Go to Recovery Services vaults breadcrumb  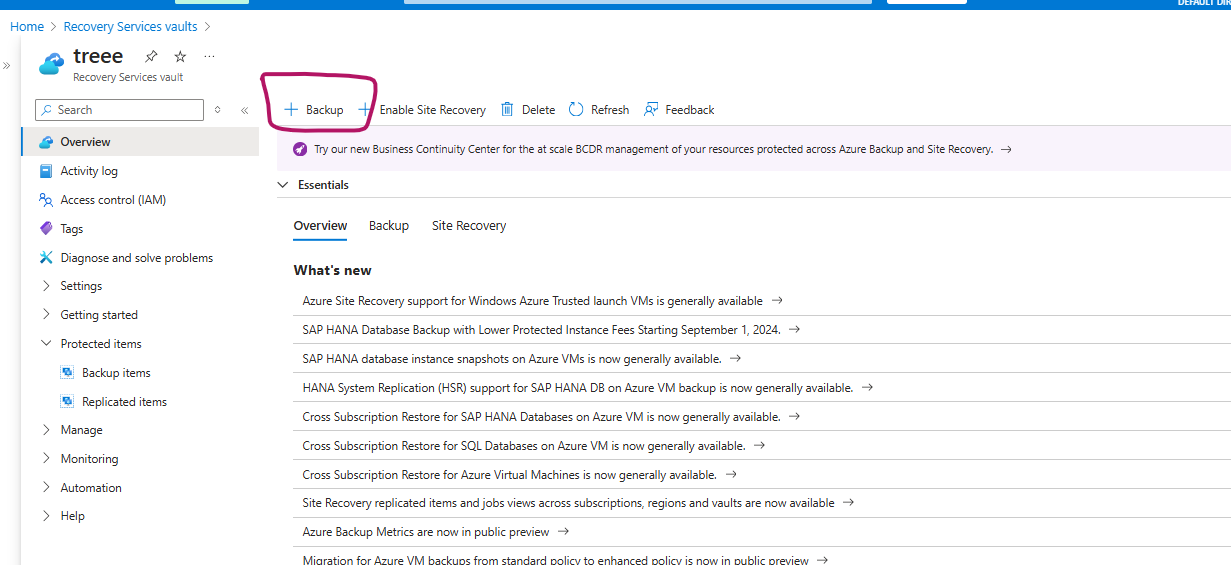click(x=130, y=27)
